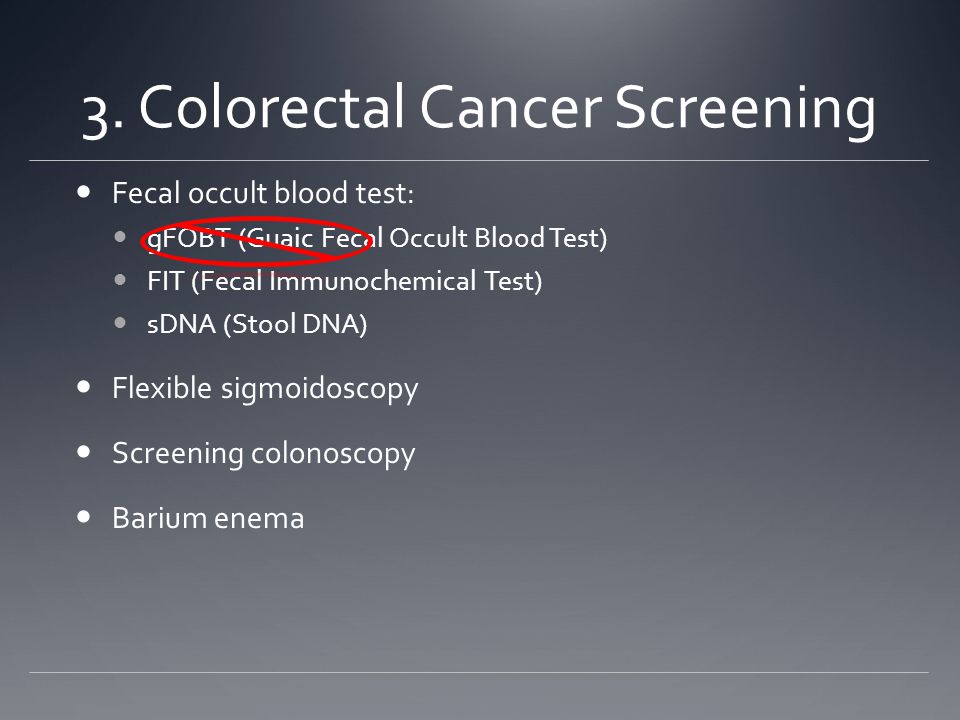Click the red circle crossing out gFOBT

pos(257,241)
